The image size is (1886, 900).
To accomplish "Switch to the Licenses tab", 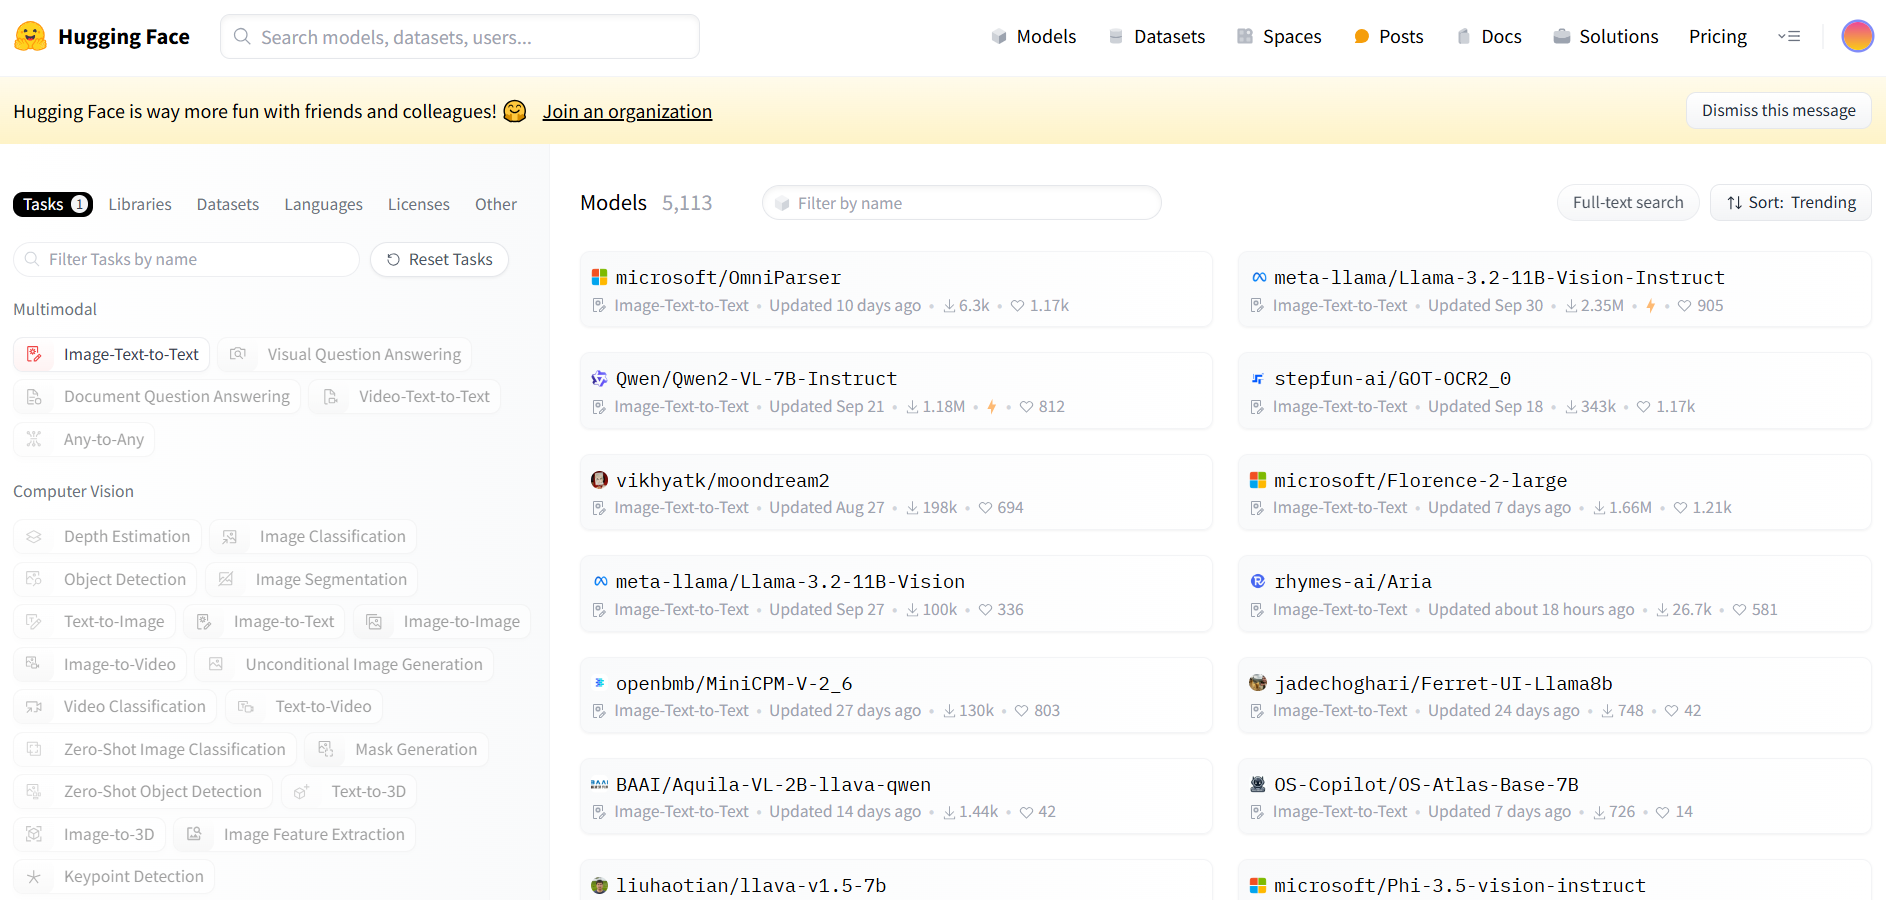I will [x=419, y=204].
